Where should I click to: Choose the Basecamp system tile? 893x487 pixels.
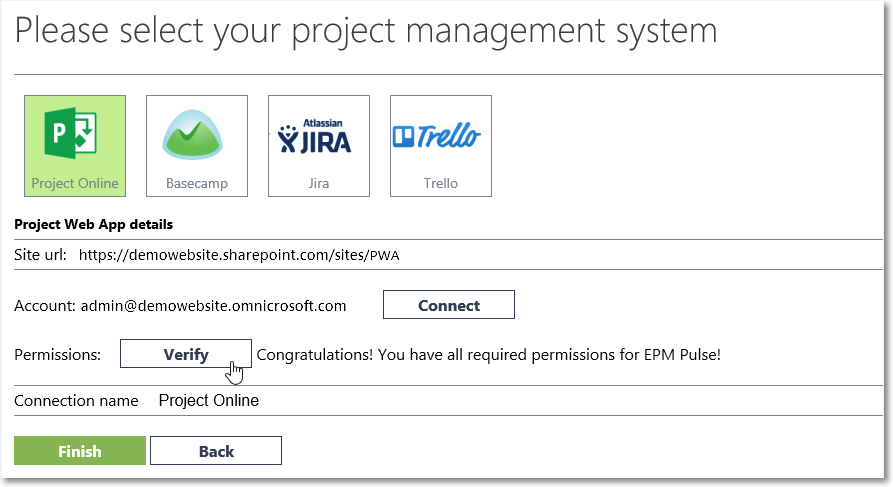(x=197, y=146)
